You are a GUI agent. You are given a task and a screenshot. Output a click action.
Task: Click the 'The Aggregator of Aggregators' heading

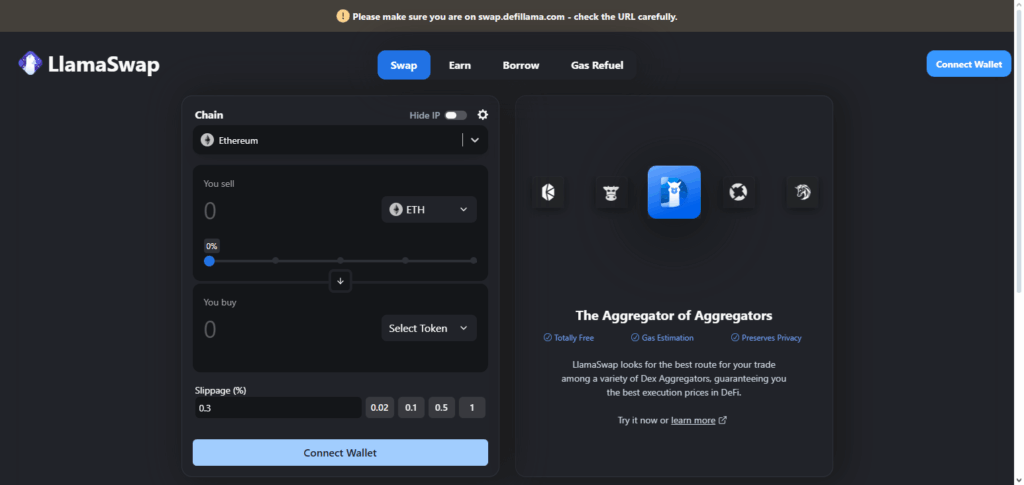(x=674, y=315)
